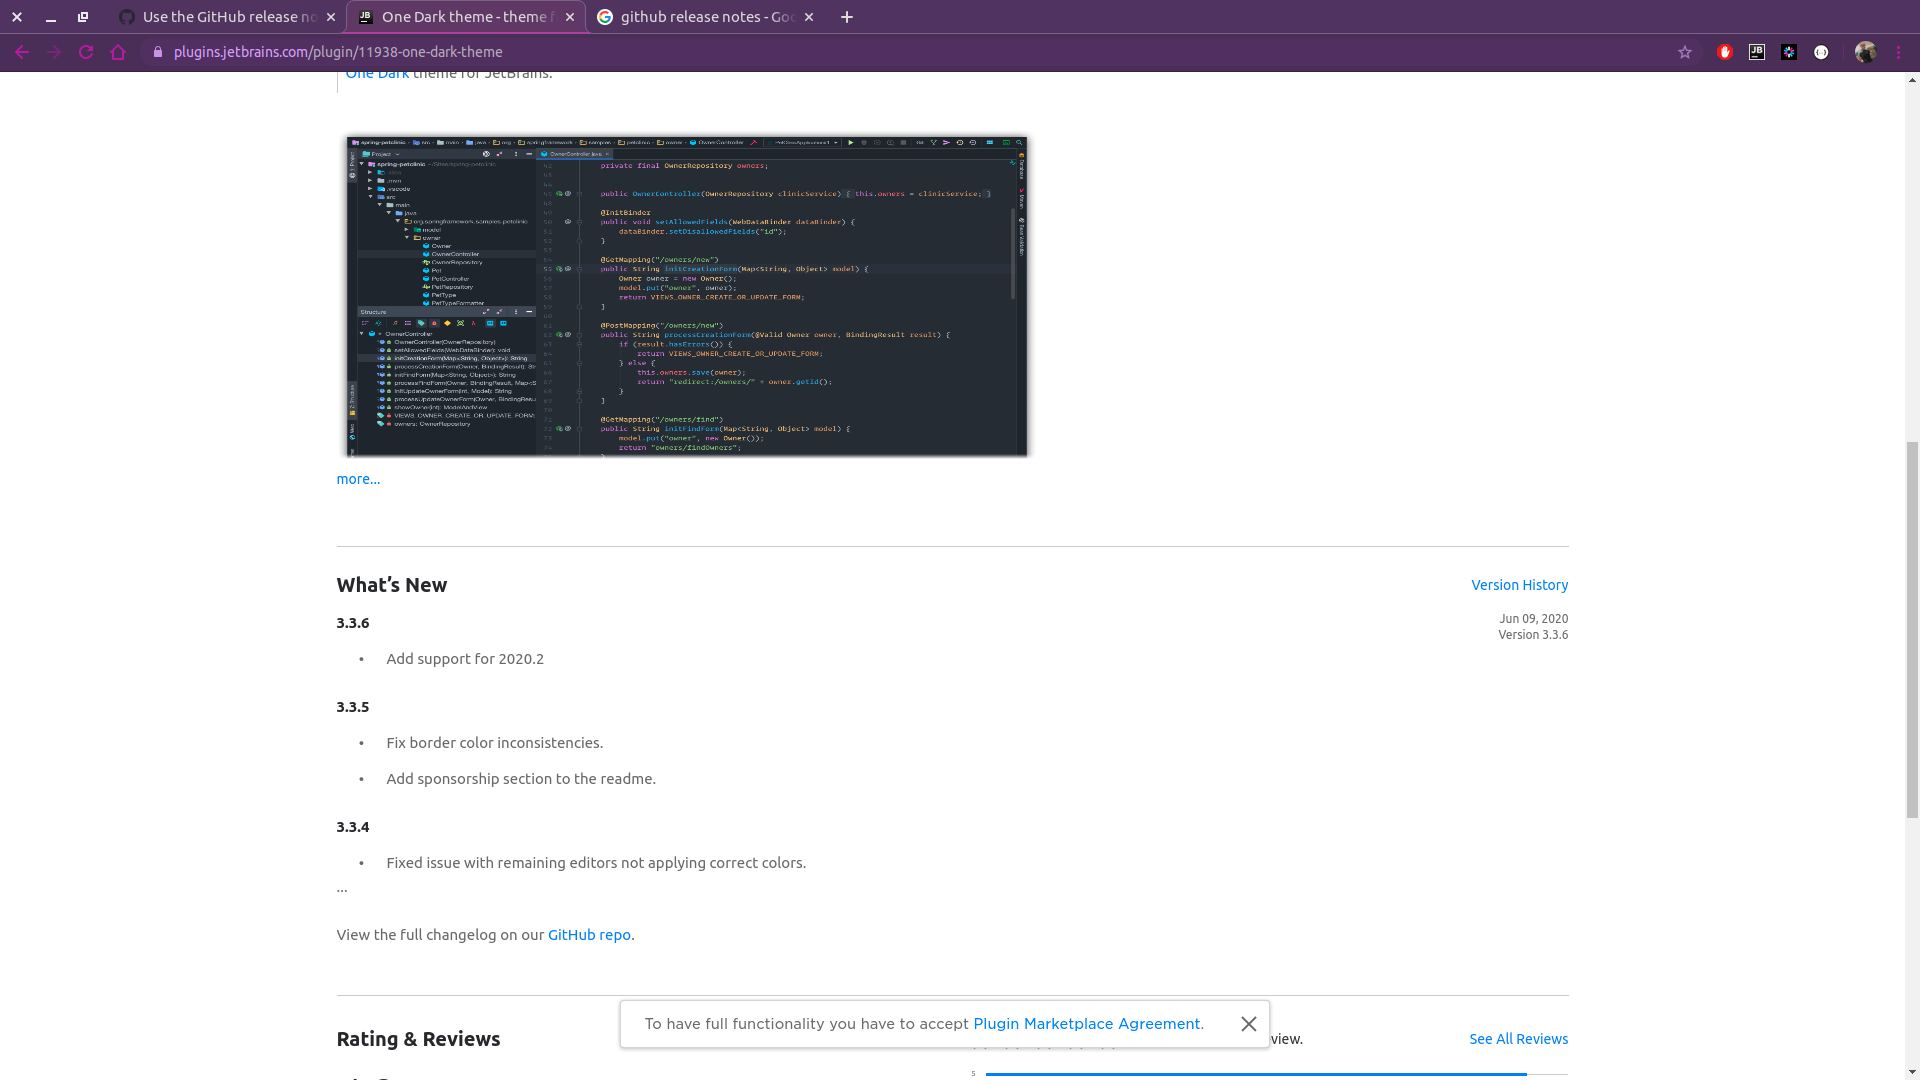Click the colorful pinwheel extension icon
The width and height of the screenshot is (1920, 1080).
[x=1789, y=52]
